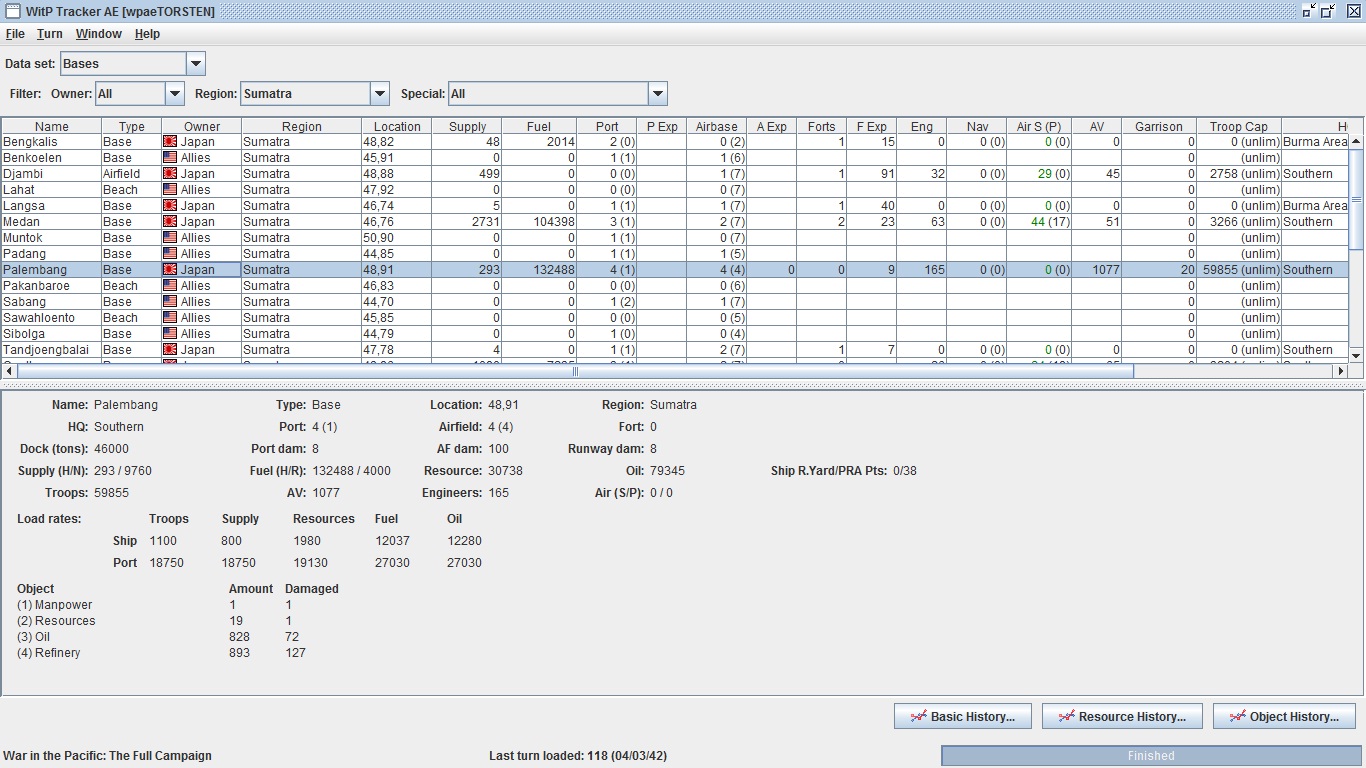Click the Japan flag icon in the Langsa row
Viewport: 1366px width, 768px height.
[x=170, y=206]
